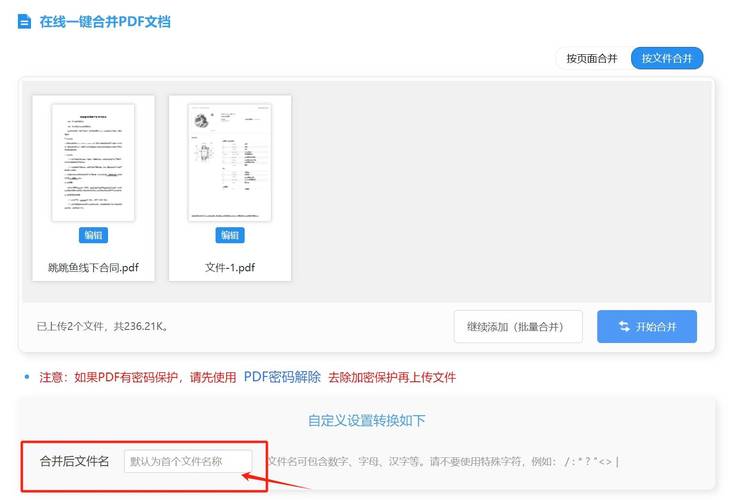Screen dimensions: 730x500
Task: Click the 去除加密保护再上传文件 text
Action: point(392,377)
